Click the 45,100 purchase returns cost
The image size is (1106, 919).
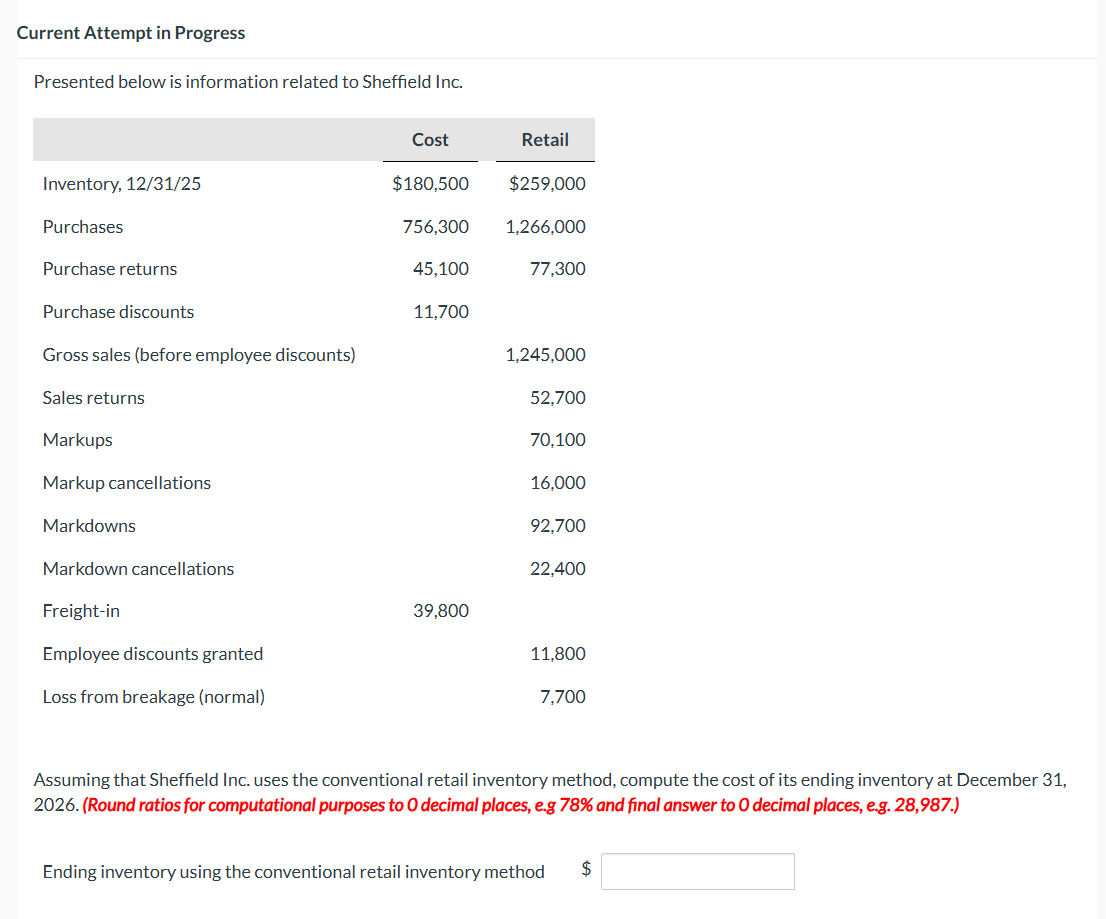[441, 269]
